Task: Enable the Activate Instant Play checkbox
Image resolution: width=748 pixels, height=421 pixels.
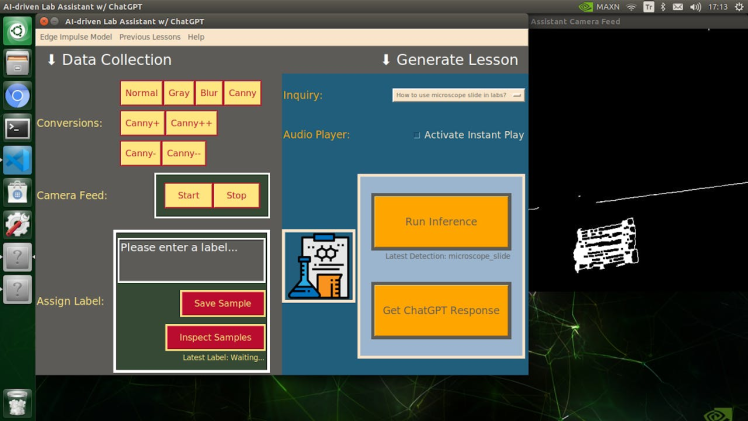Action: 417,135
